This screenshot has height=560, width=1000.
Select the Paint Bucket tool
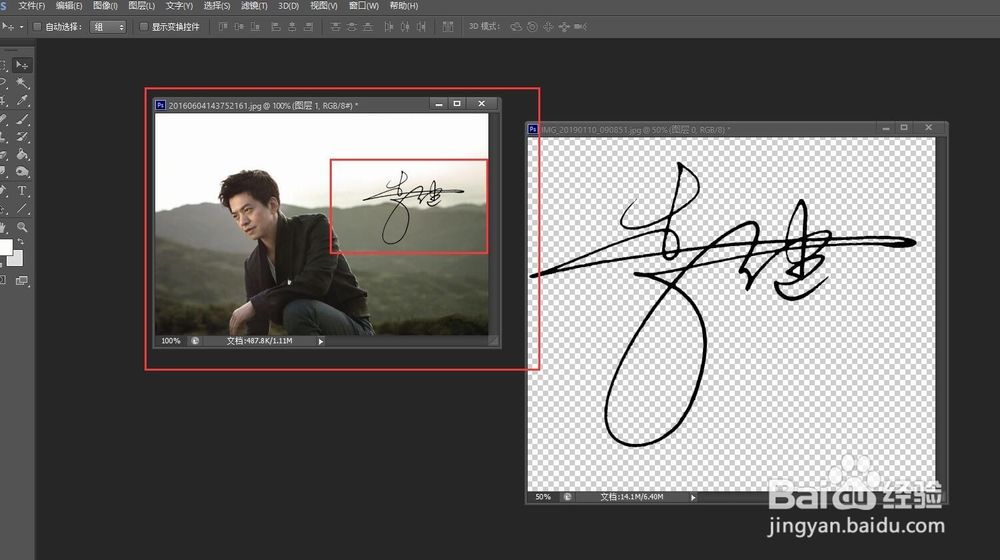(22, 154)
